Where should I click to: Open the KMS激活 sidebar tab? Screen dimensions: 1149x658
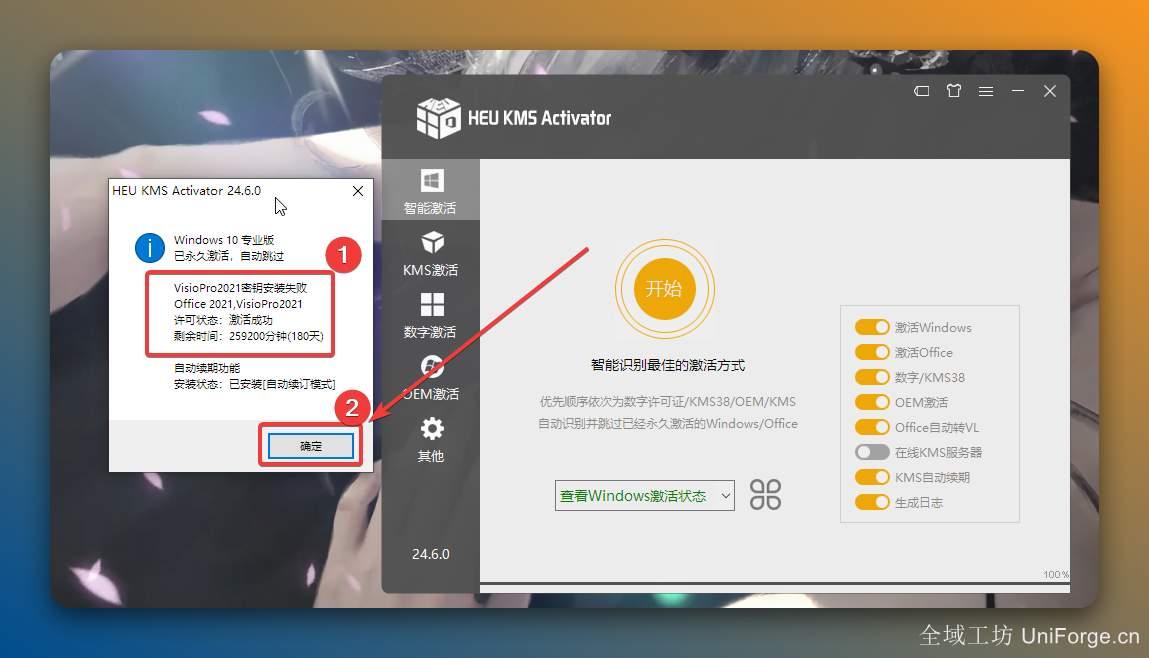coord(431,253)
